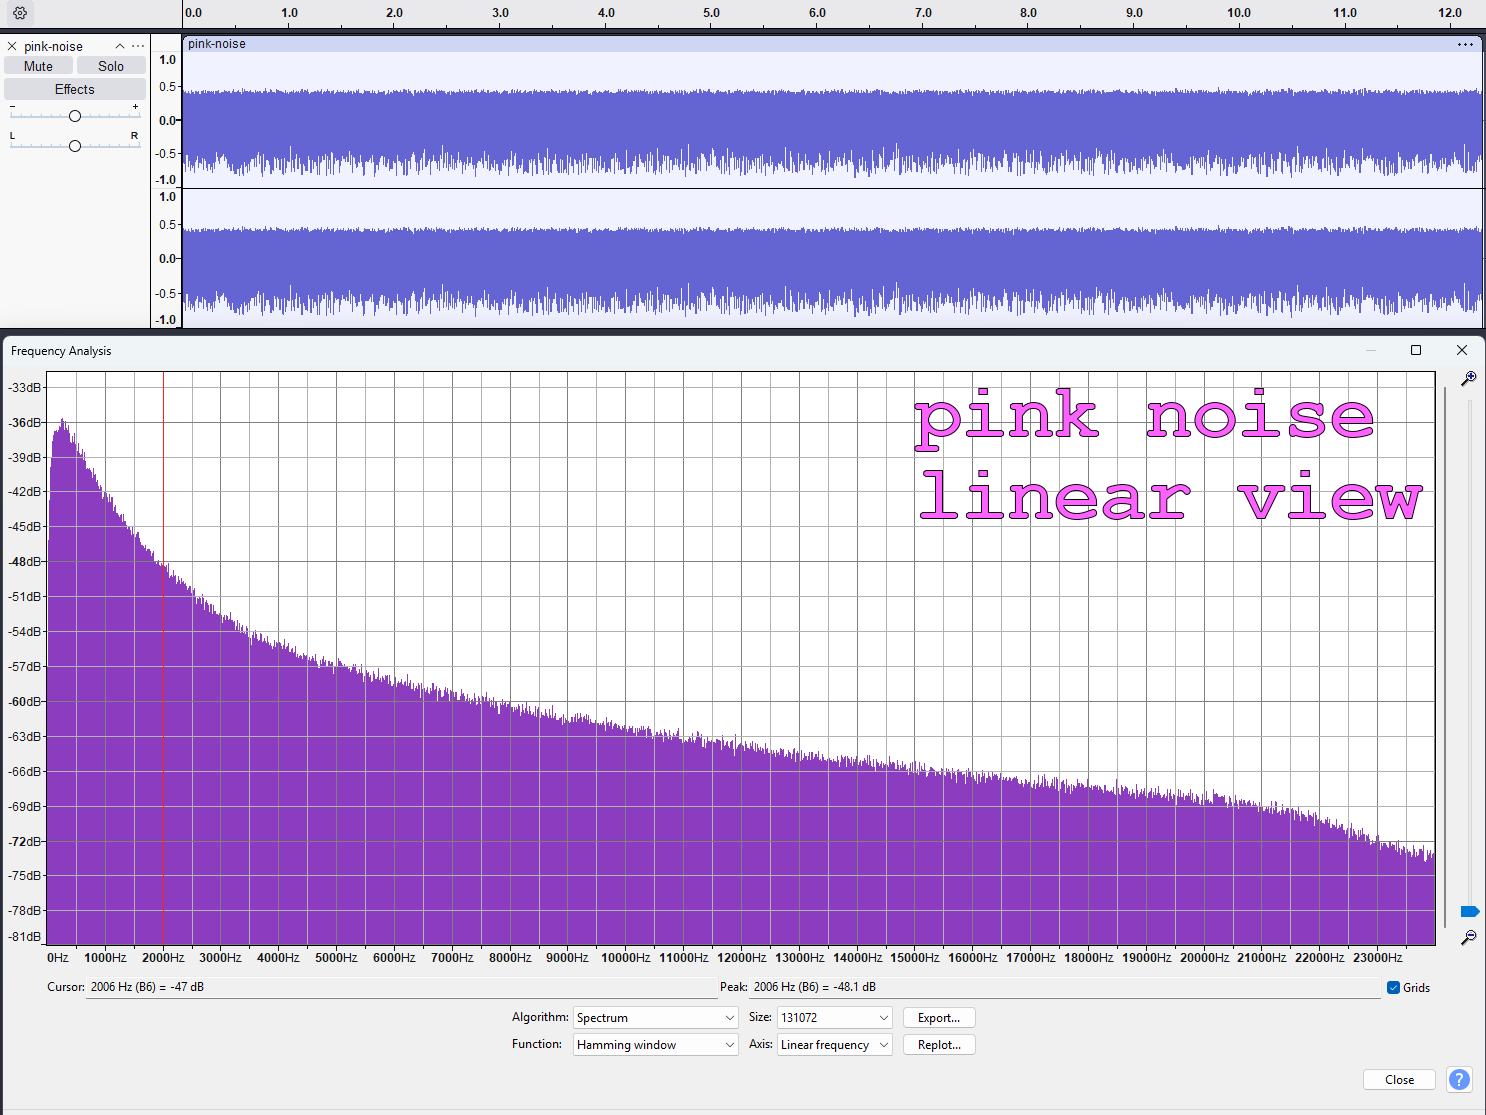The width and height of the screenshot is (1486, 1115).
Task: Open the Function dropdown showing Hamming window
Action: tap(656, 1044)
